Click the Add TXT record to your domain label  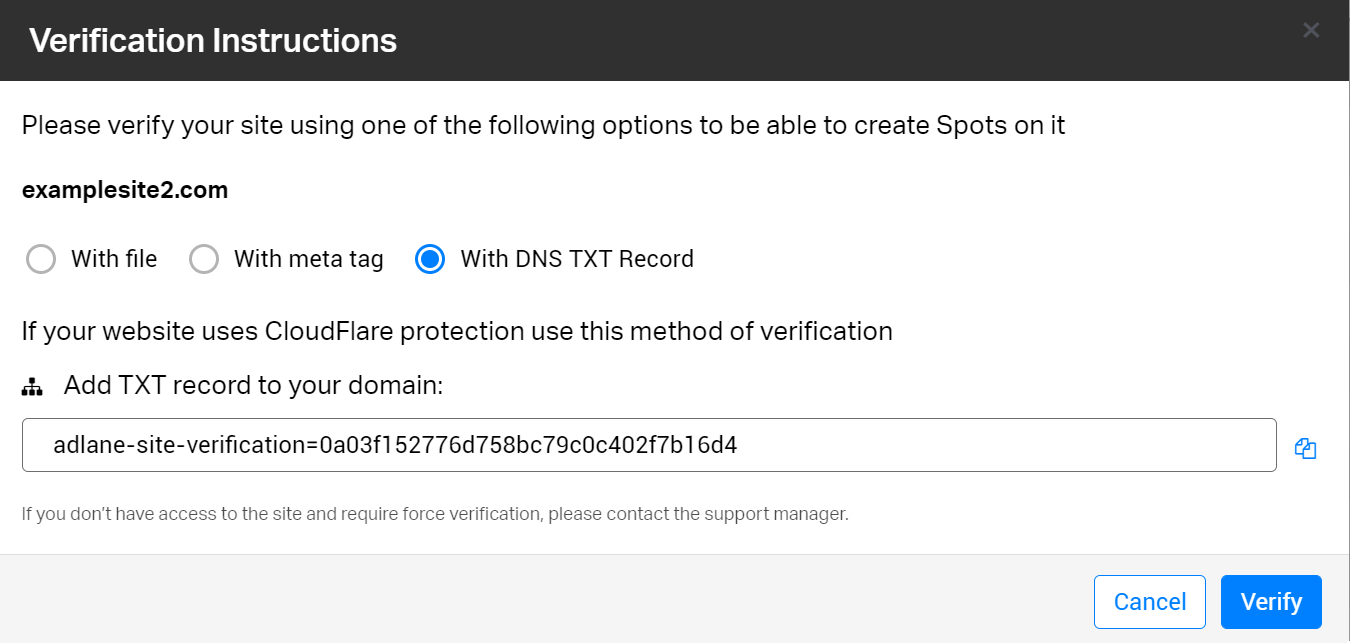253,386
